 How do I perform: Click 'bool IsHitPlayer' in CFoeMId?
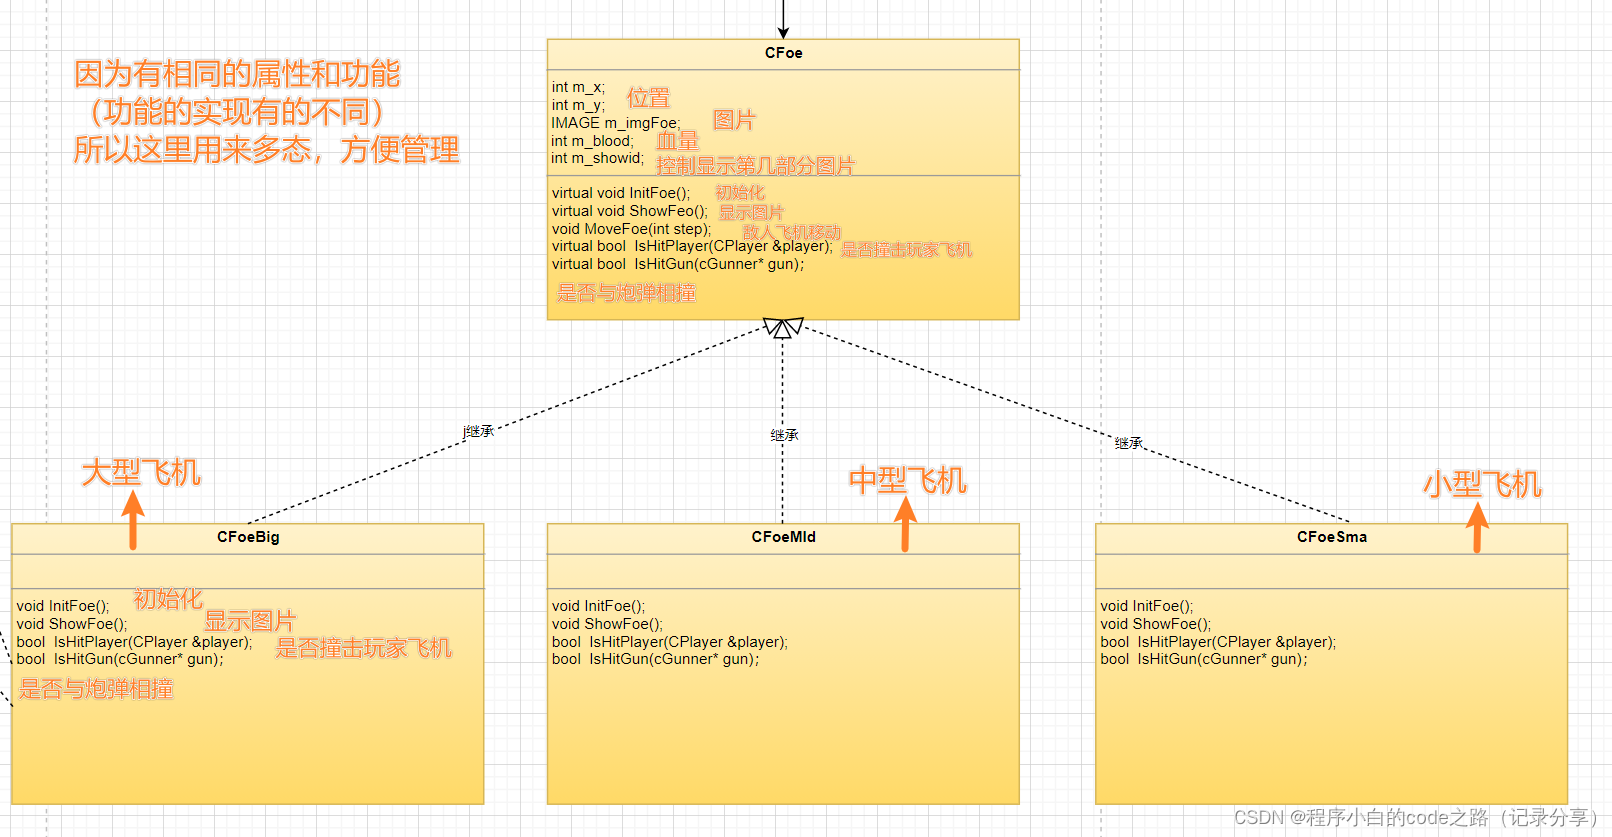click(670, 642)
